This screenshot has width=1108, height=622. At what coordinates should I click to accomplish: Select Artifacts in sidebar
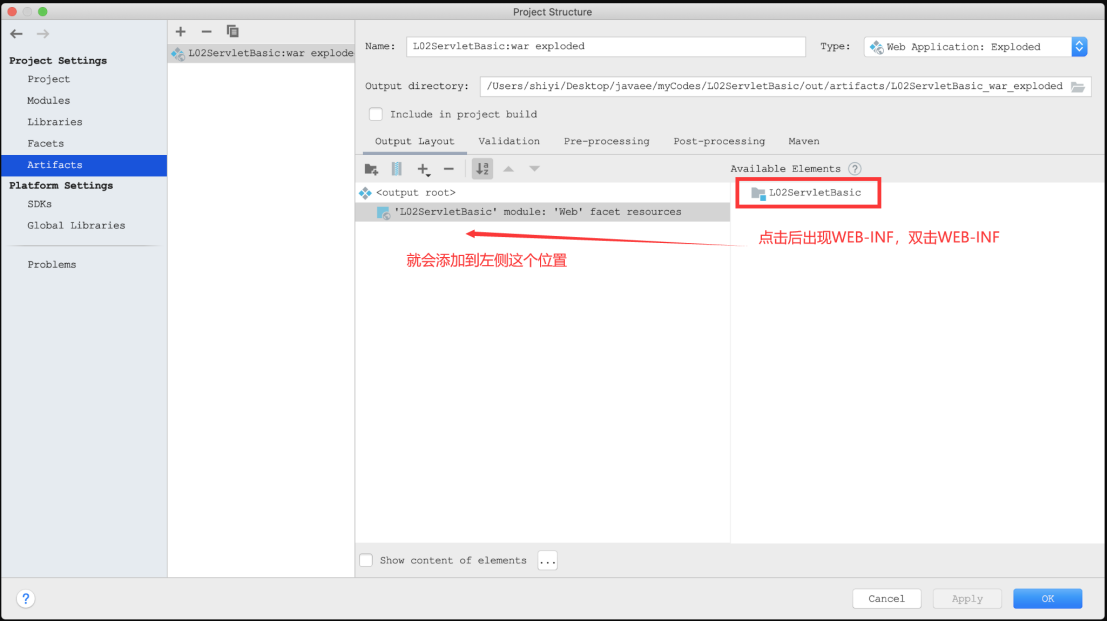84,165
